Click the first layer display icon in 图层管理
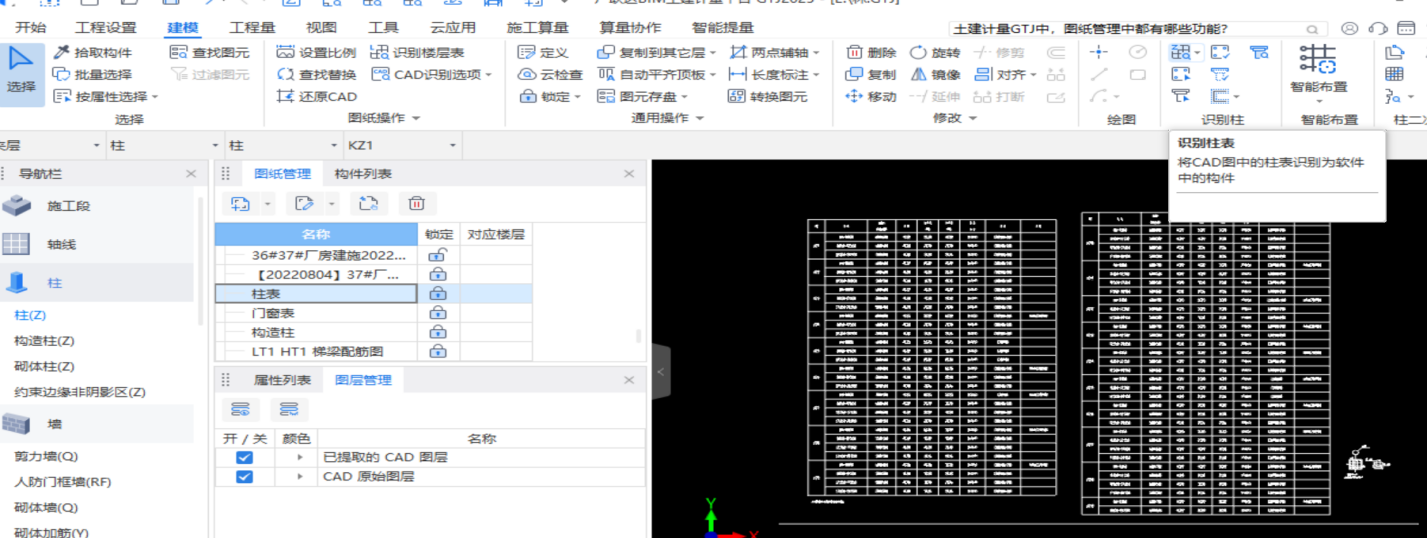Viewport: 1427px width, 538px height. click(241, 409)
